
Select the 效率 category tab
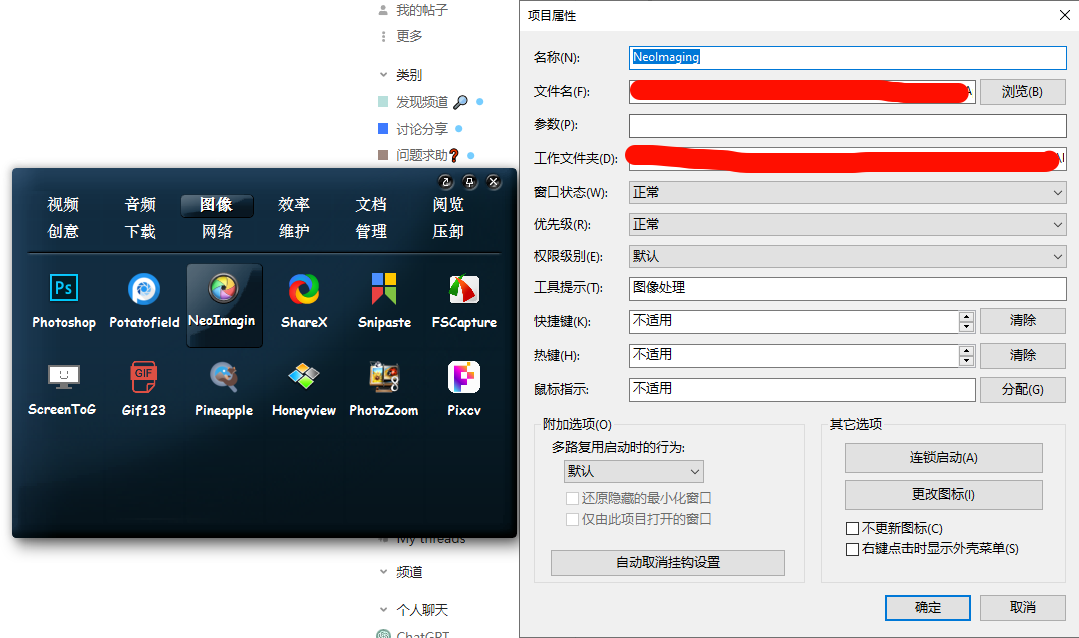click(x=294, y=204)
